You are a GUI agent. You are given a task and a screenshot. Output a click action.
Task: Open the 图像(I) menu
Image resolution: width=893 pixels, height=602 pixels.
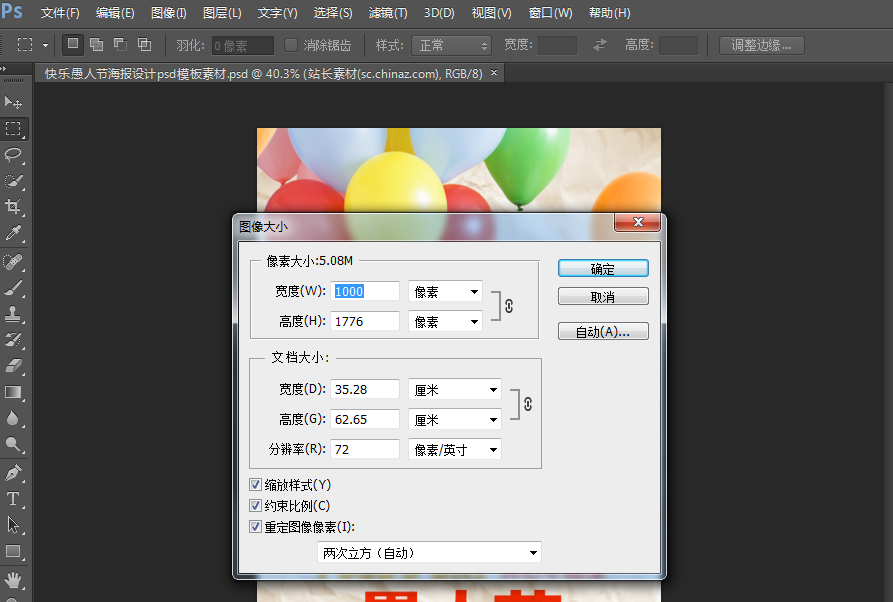click(169, 13)
